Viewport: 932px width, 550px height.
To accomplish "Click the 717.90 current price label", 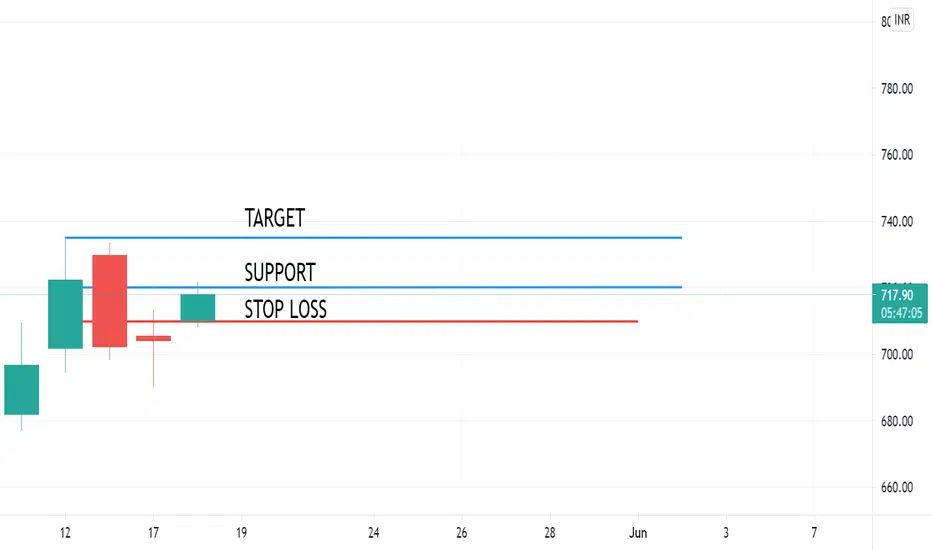I will [x=900, y=303].
